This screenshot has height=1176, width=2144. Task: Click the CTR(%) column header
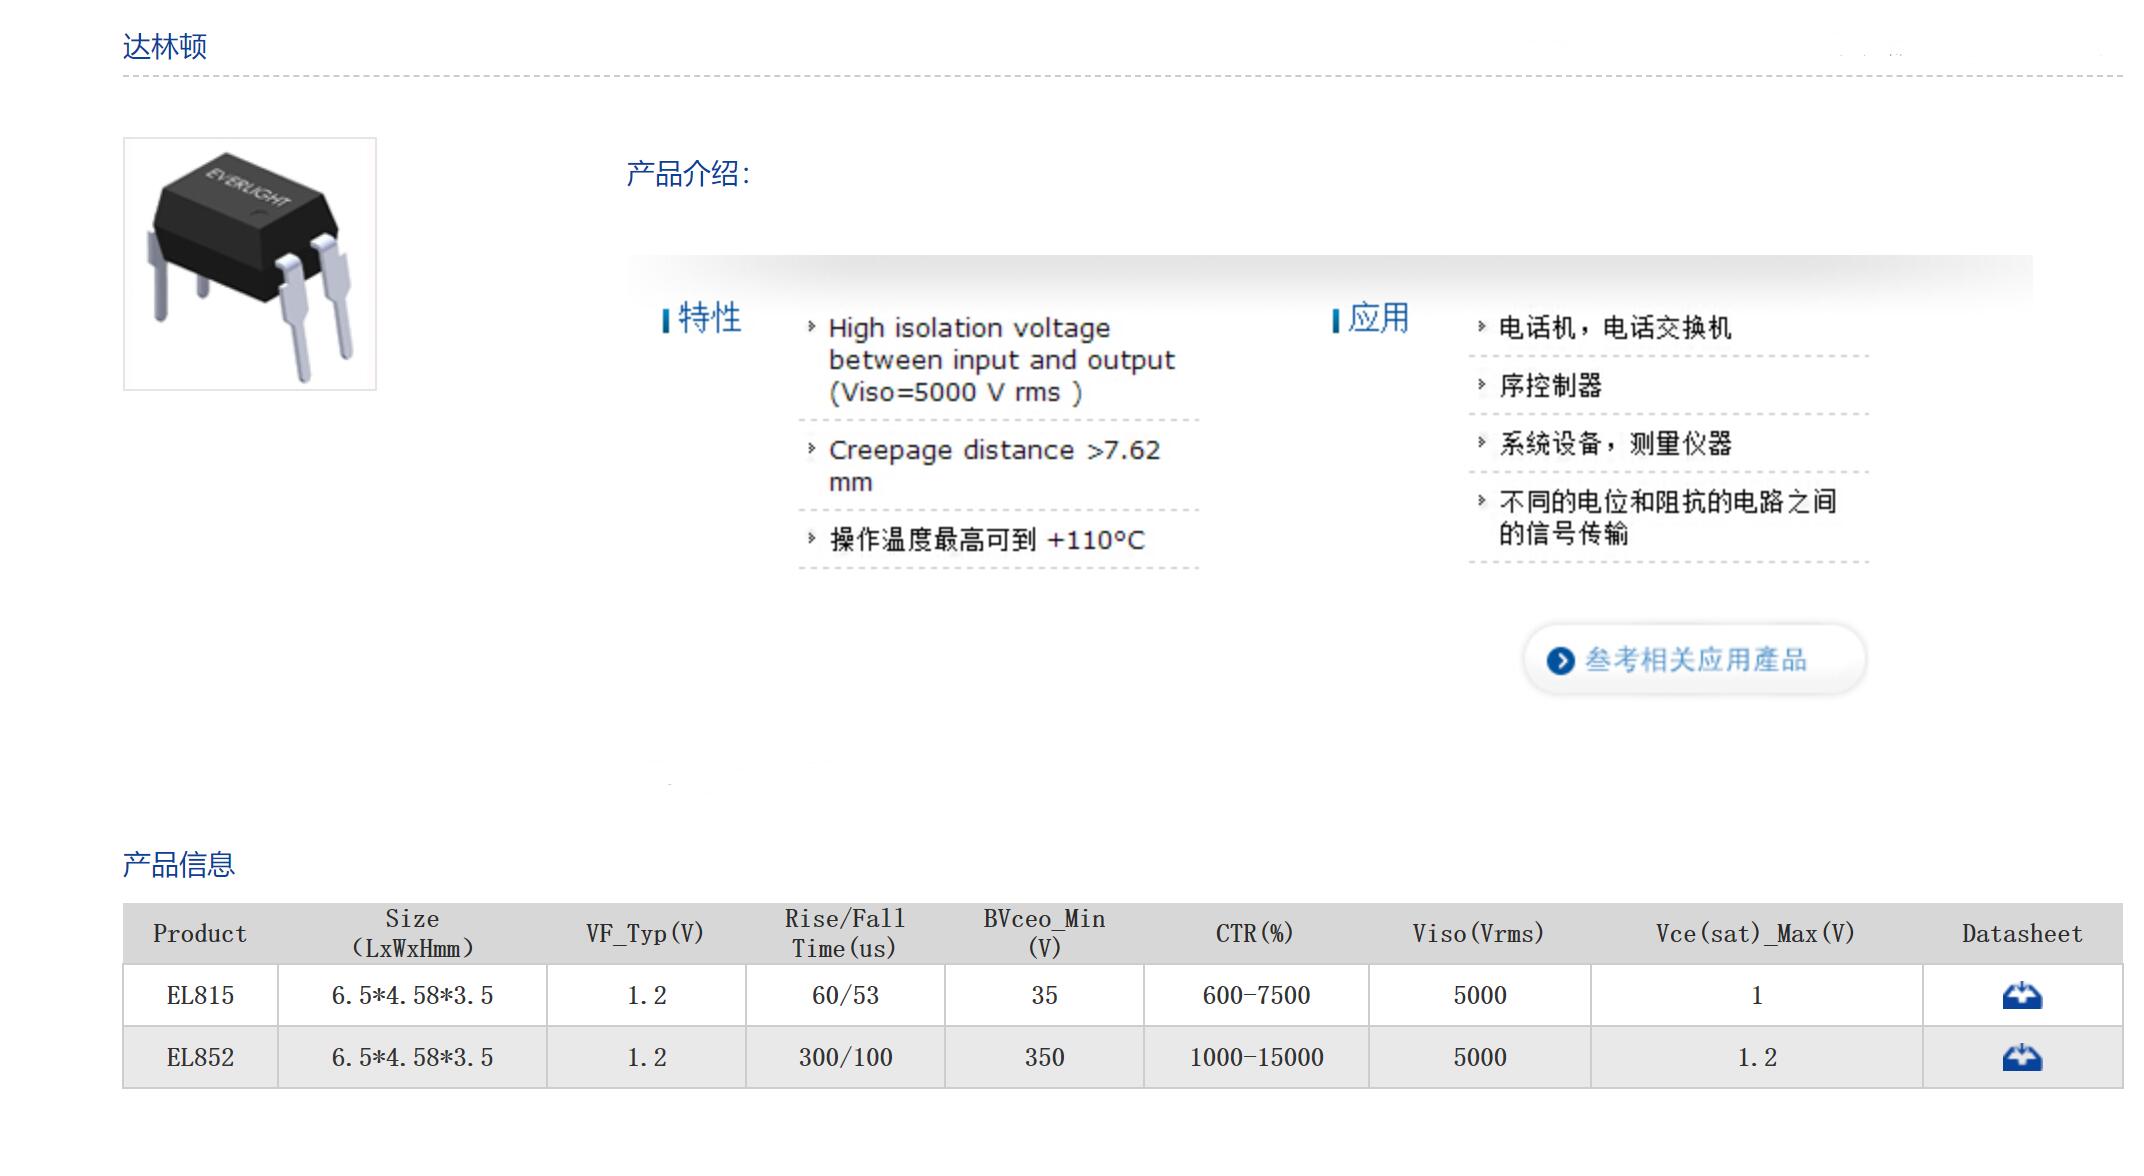pos(1255,934)
